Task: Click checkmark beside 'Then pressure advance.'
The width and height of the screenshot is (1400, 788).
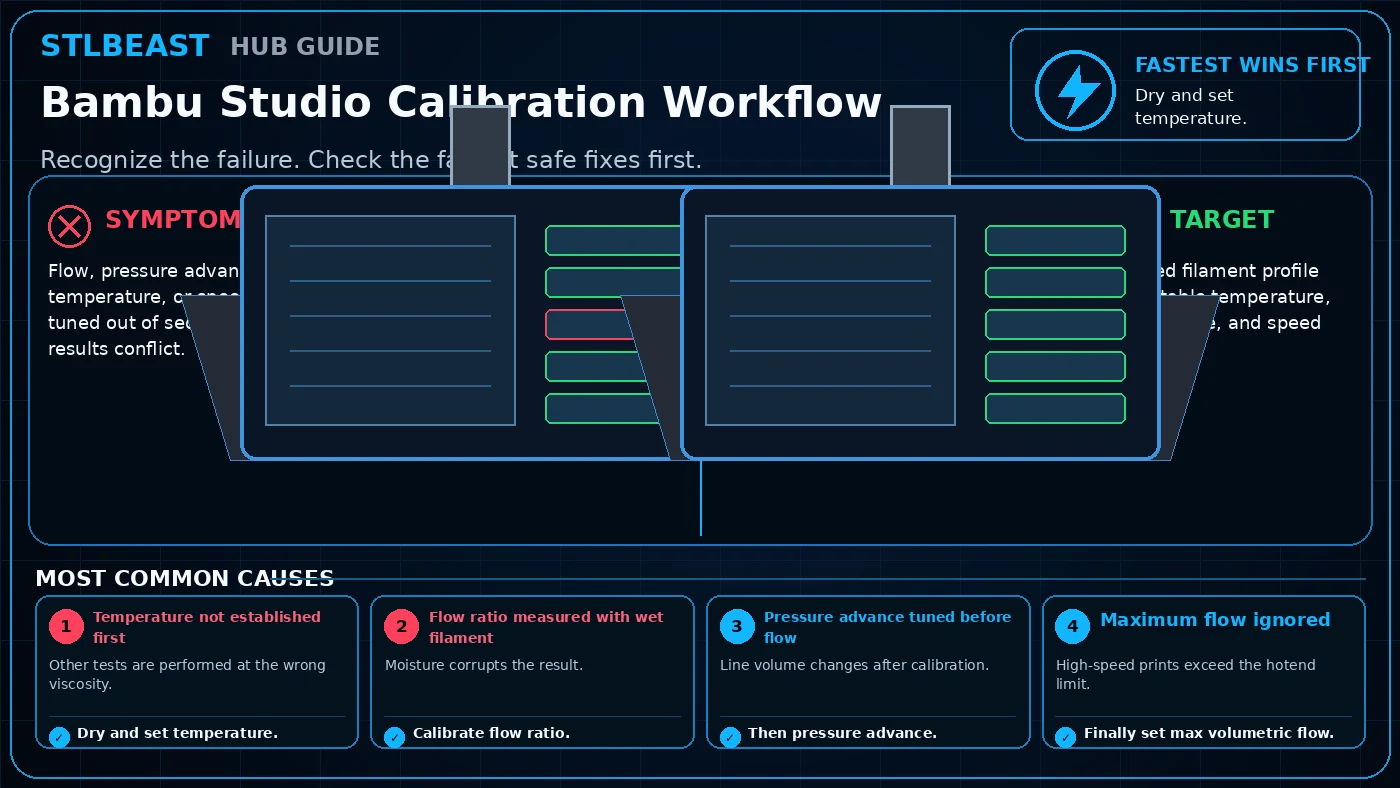Action: (730, 737)
